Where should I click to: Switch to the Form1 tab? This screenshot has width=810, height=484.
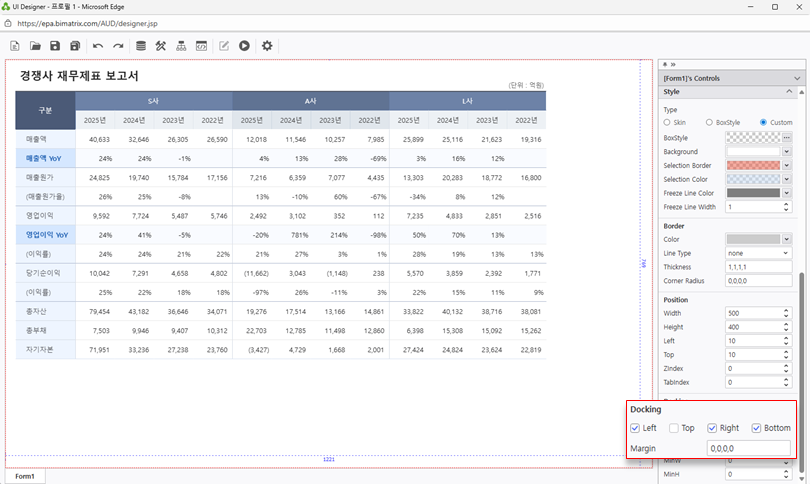[25, 476]
